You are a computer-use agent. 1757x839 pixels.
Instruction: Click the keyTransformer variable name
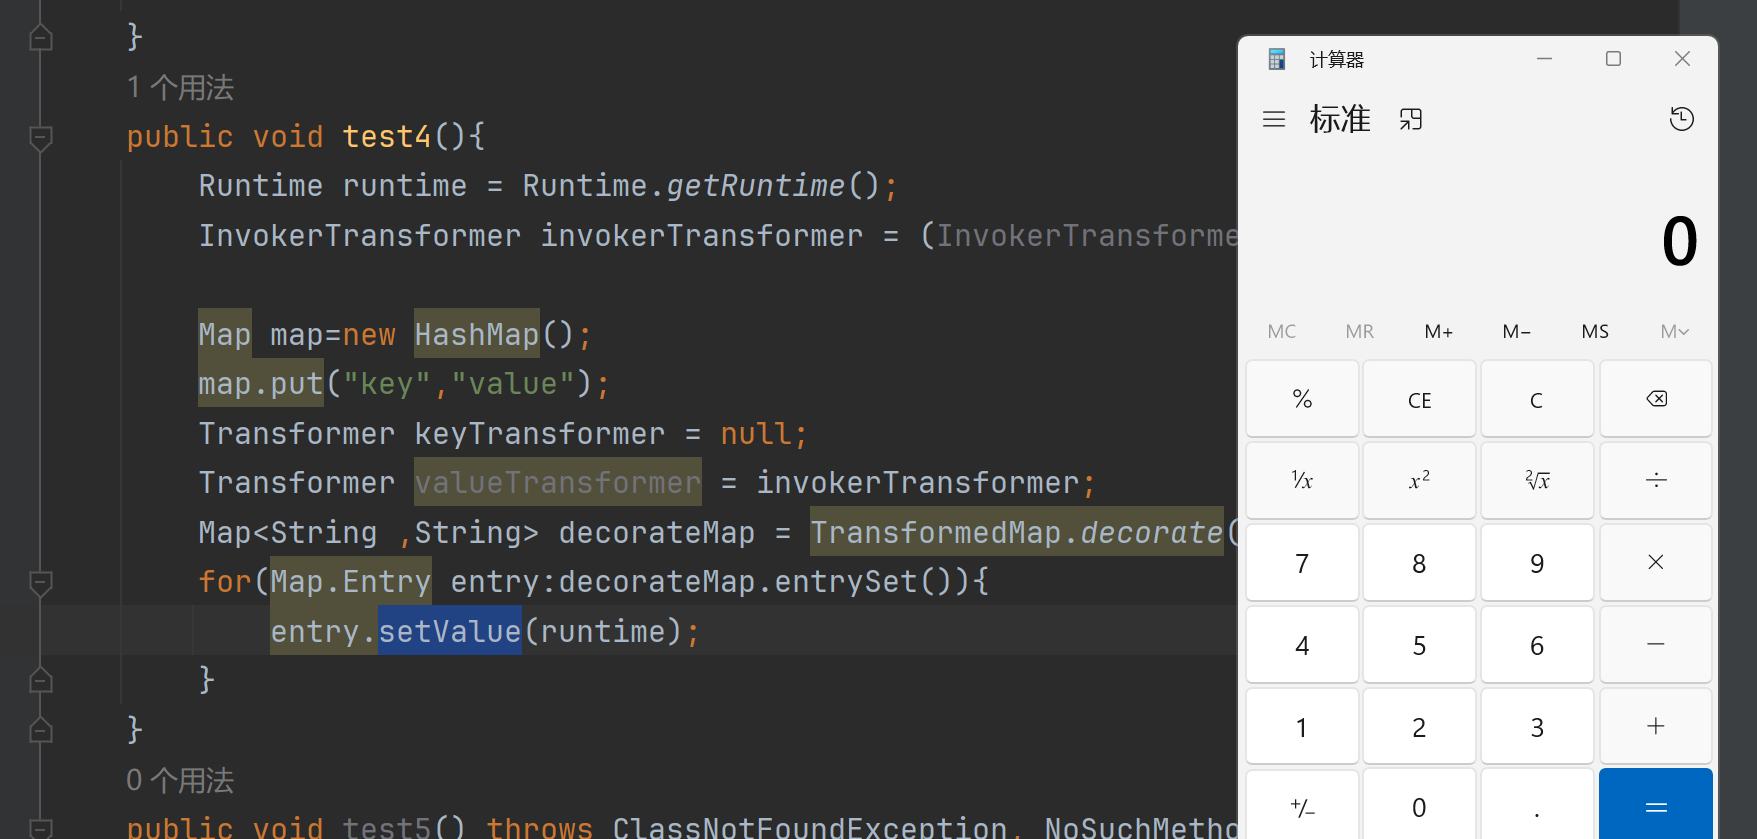pos(540,433)
